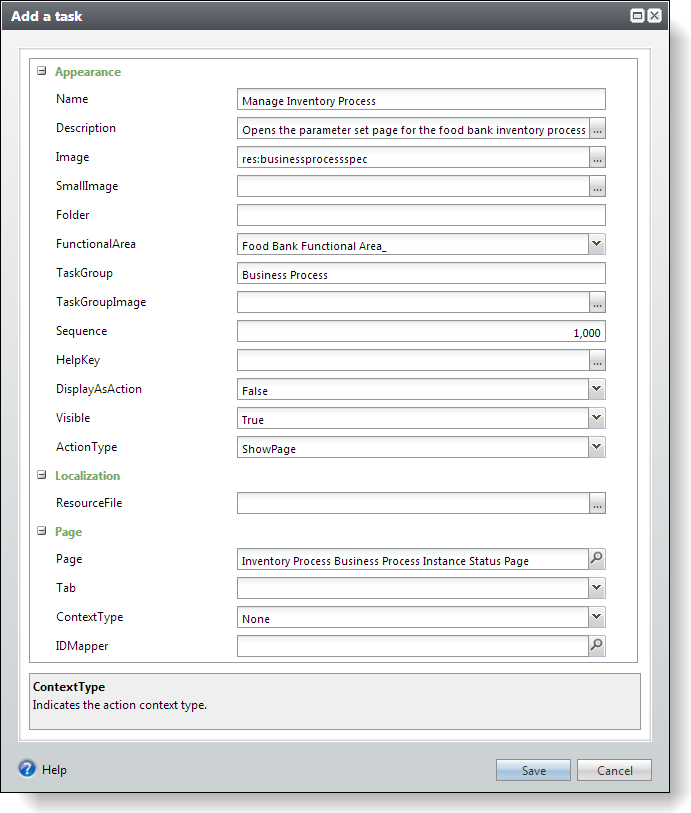Select the Sequence property label
This screenshot has height=813, width=691.
point(82,331)
